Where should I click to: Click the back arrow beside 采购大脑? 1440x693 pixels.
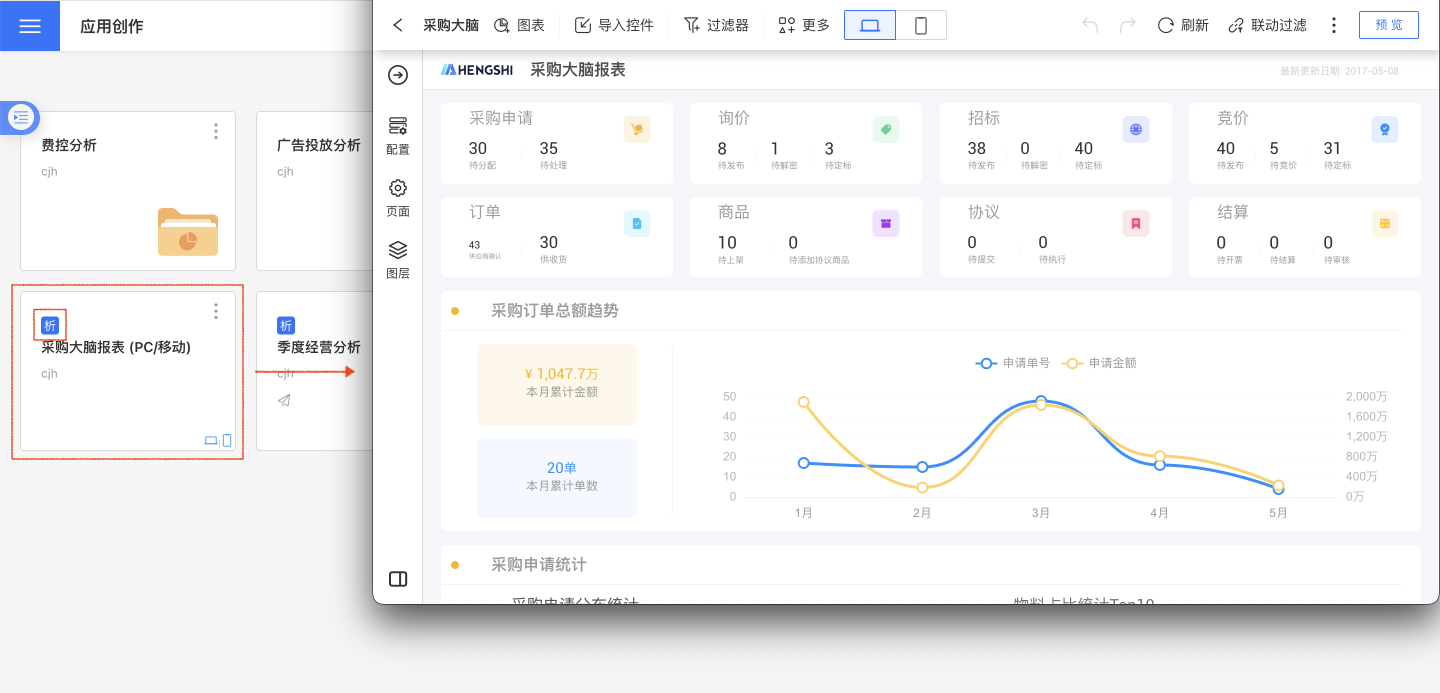pyautogui.click(x=398, y=25)
